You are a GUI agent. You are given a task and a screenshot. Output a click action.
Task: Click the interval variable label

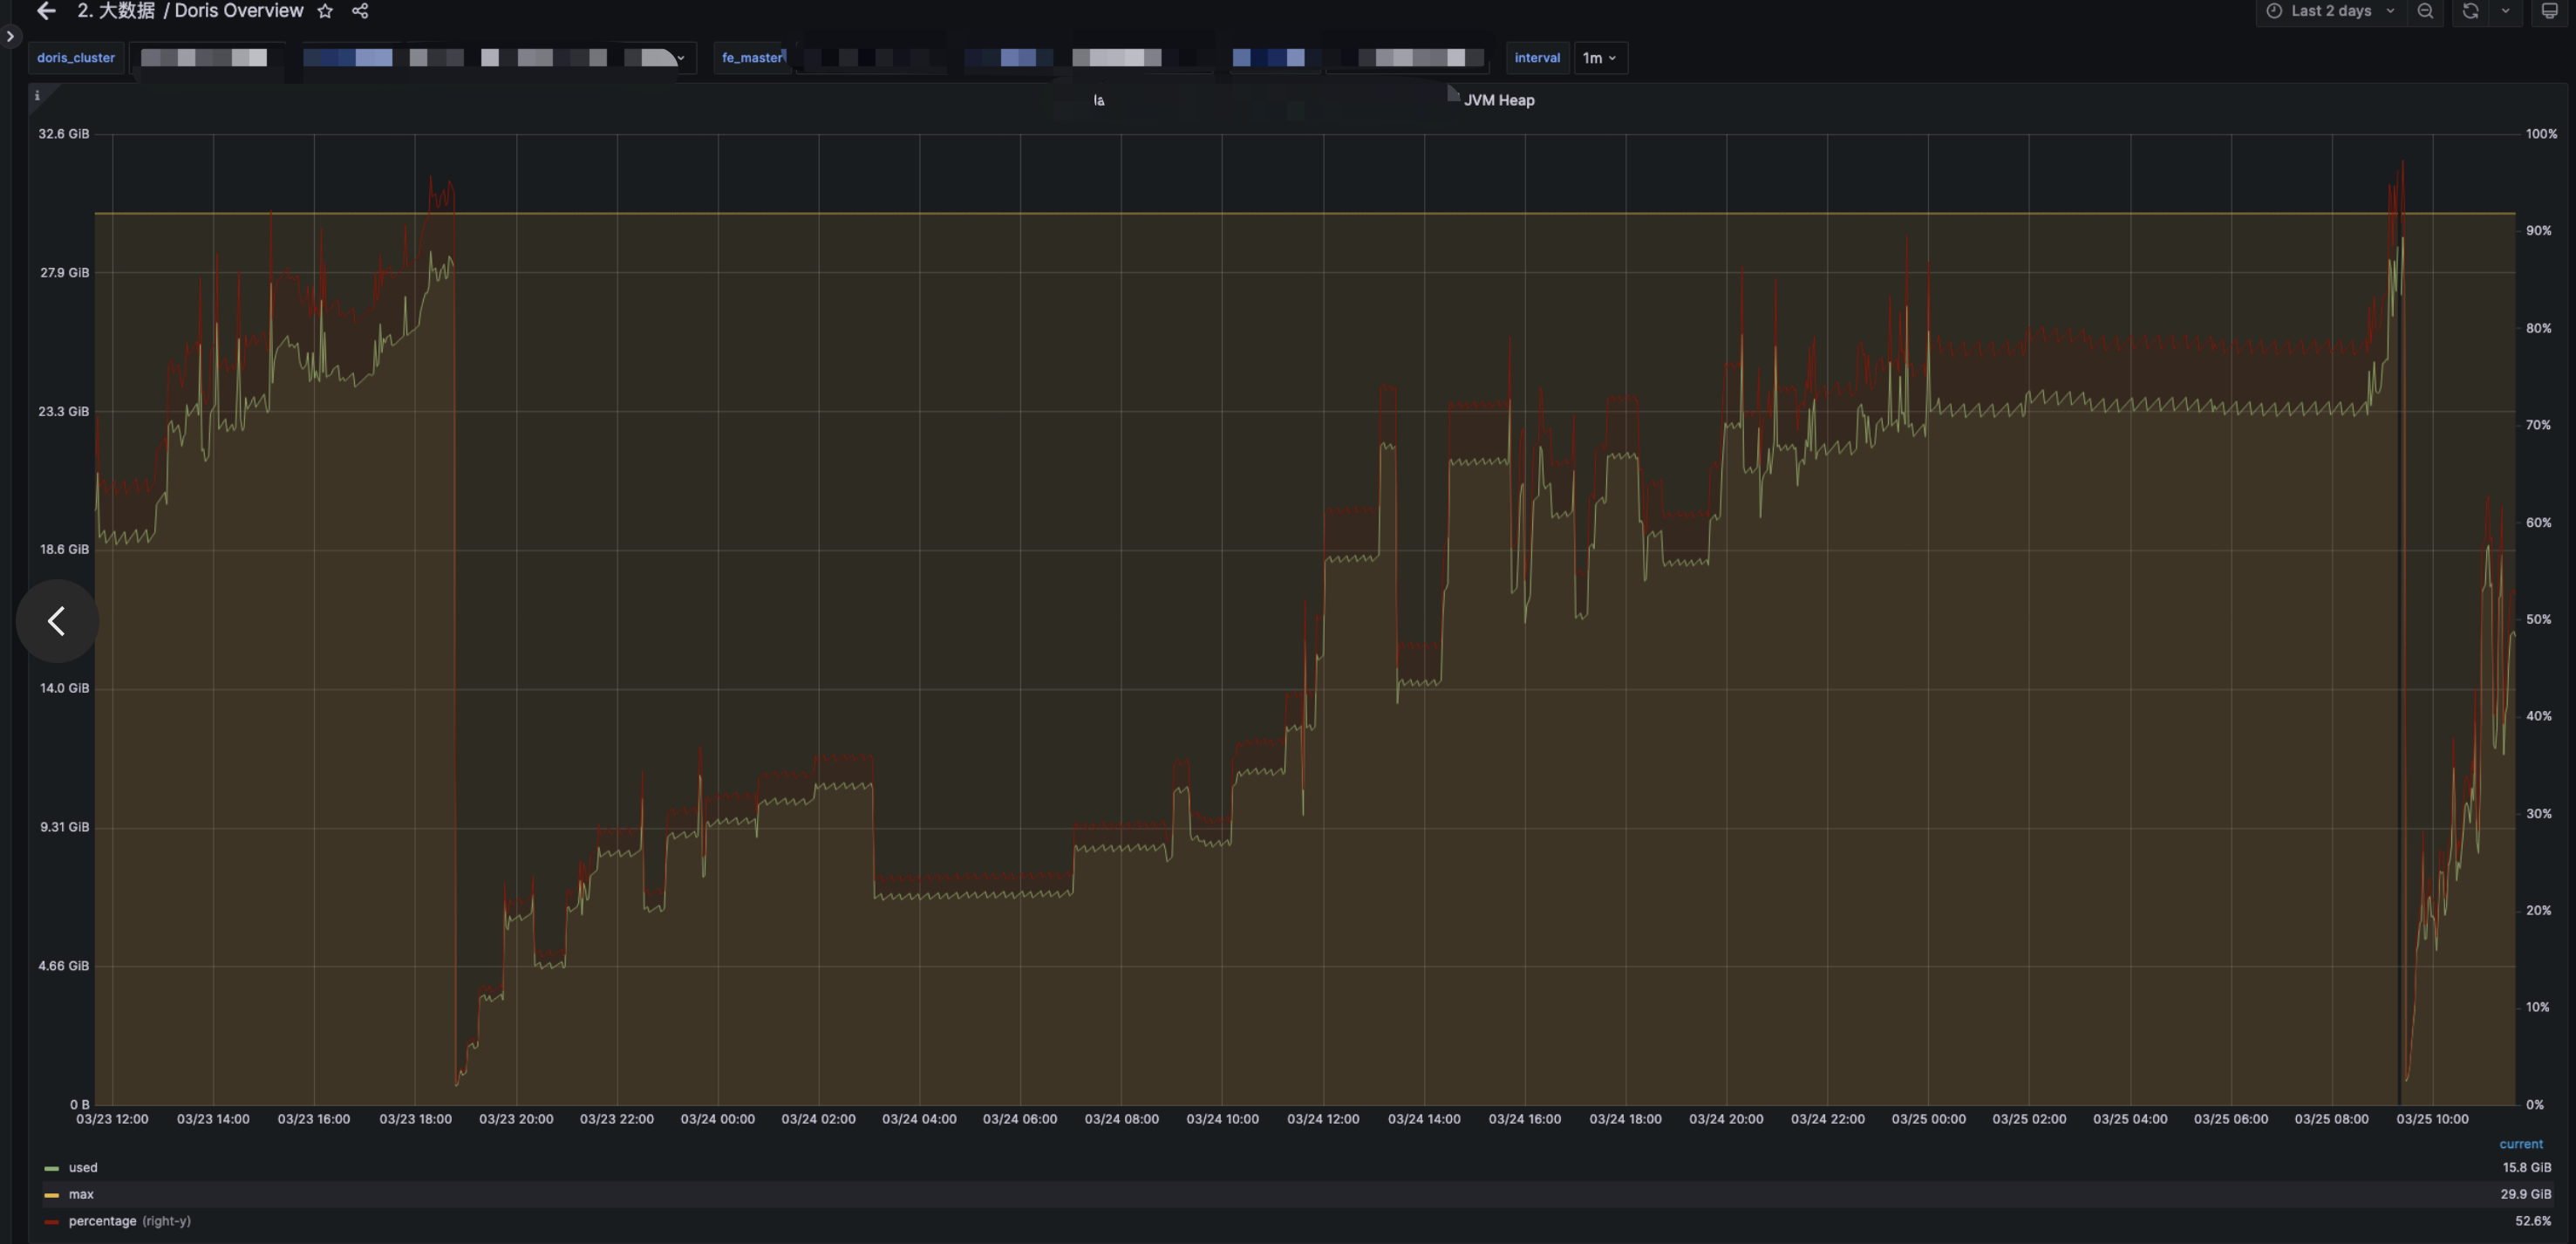coord(1537,58)
